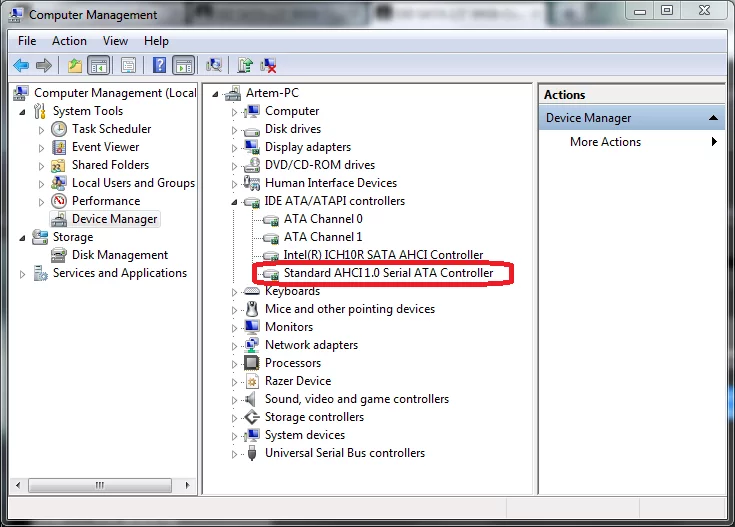Collapse the IDE ATA/ATAPI controllers node
Screen dimensions: 735x527
click(234, 202)
